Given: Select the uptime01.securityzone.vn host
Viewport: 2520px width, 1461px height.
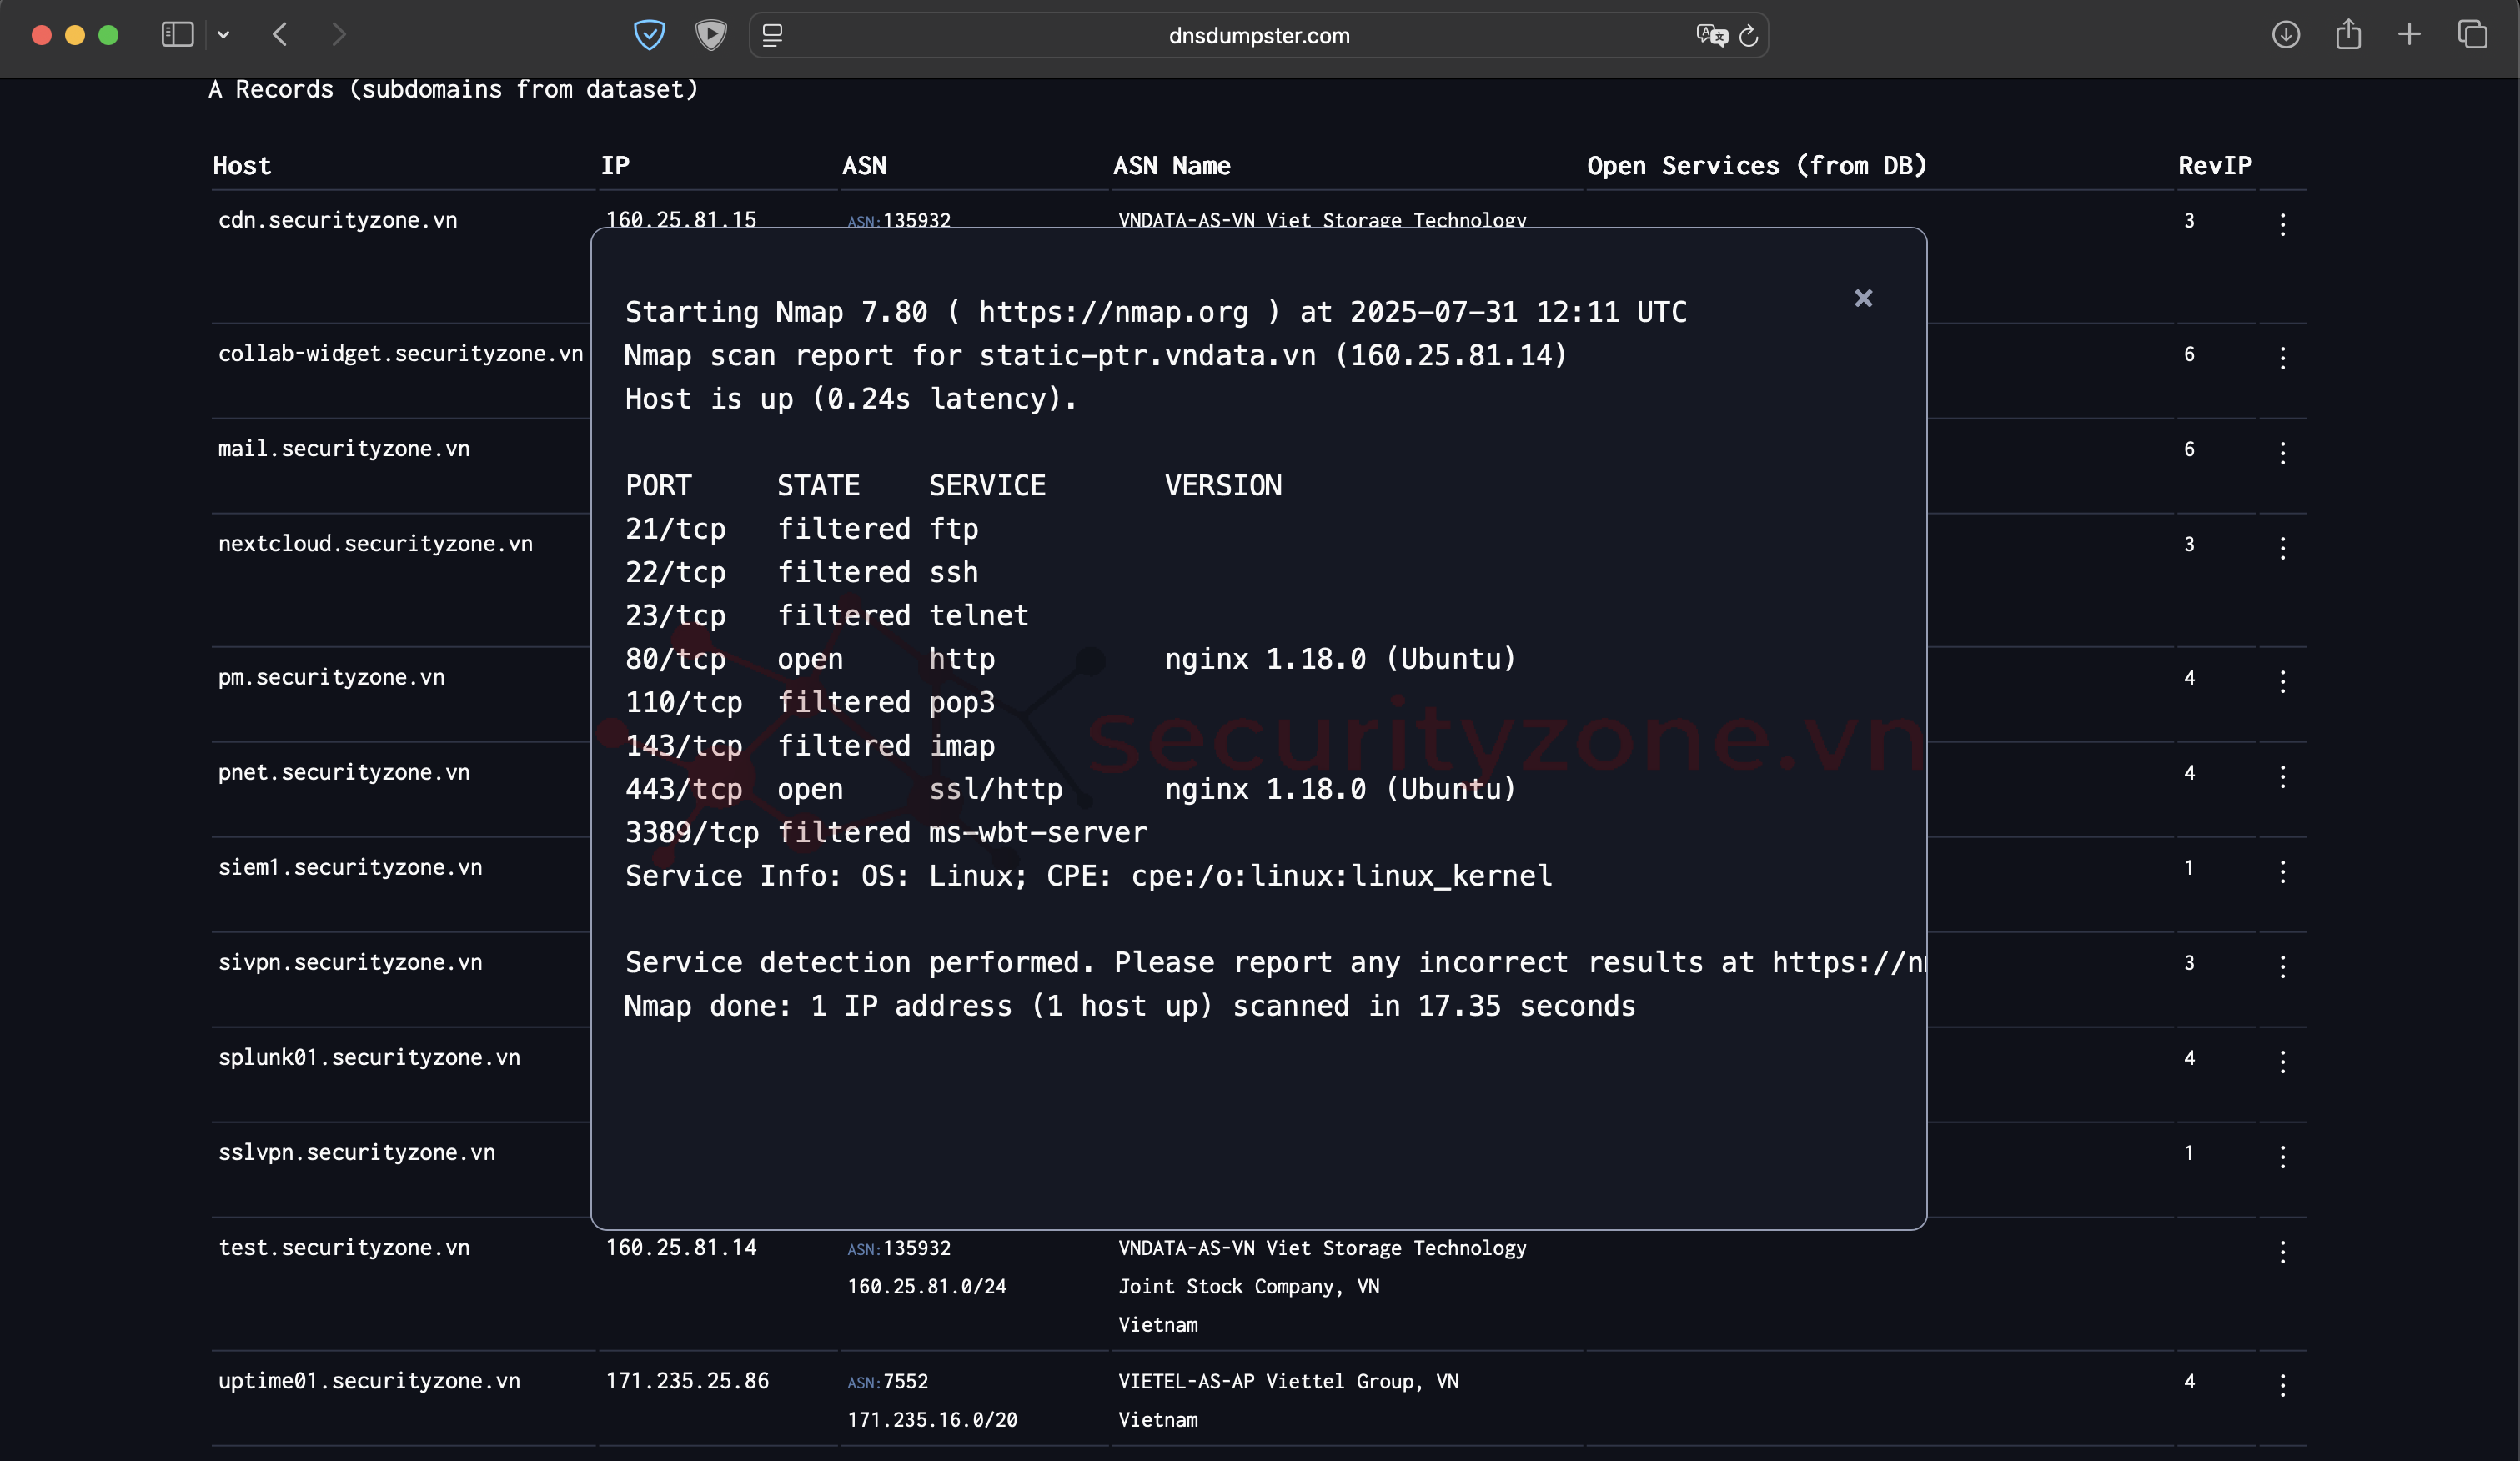Looking at the screenshot, I should (x=369, y=1381).
